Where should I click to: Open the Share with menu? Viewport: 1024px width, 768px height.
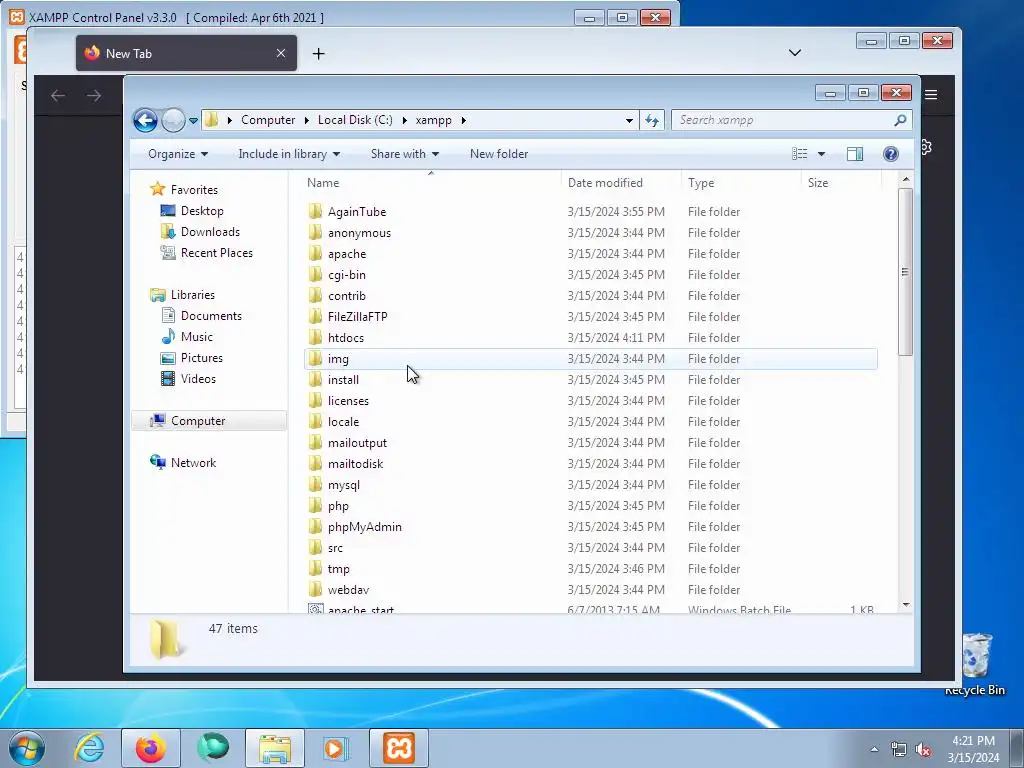pos(405,154)
